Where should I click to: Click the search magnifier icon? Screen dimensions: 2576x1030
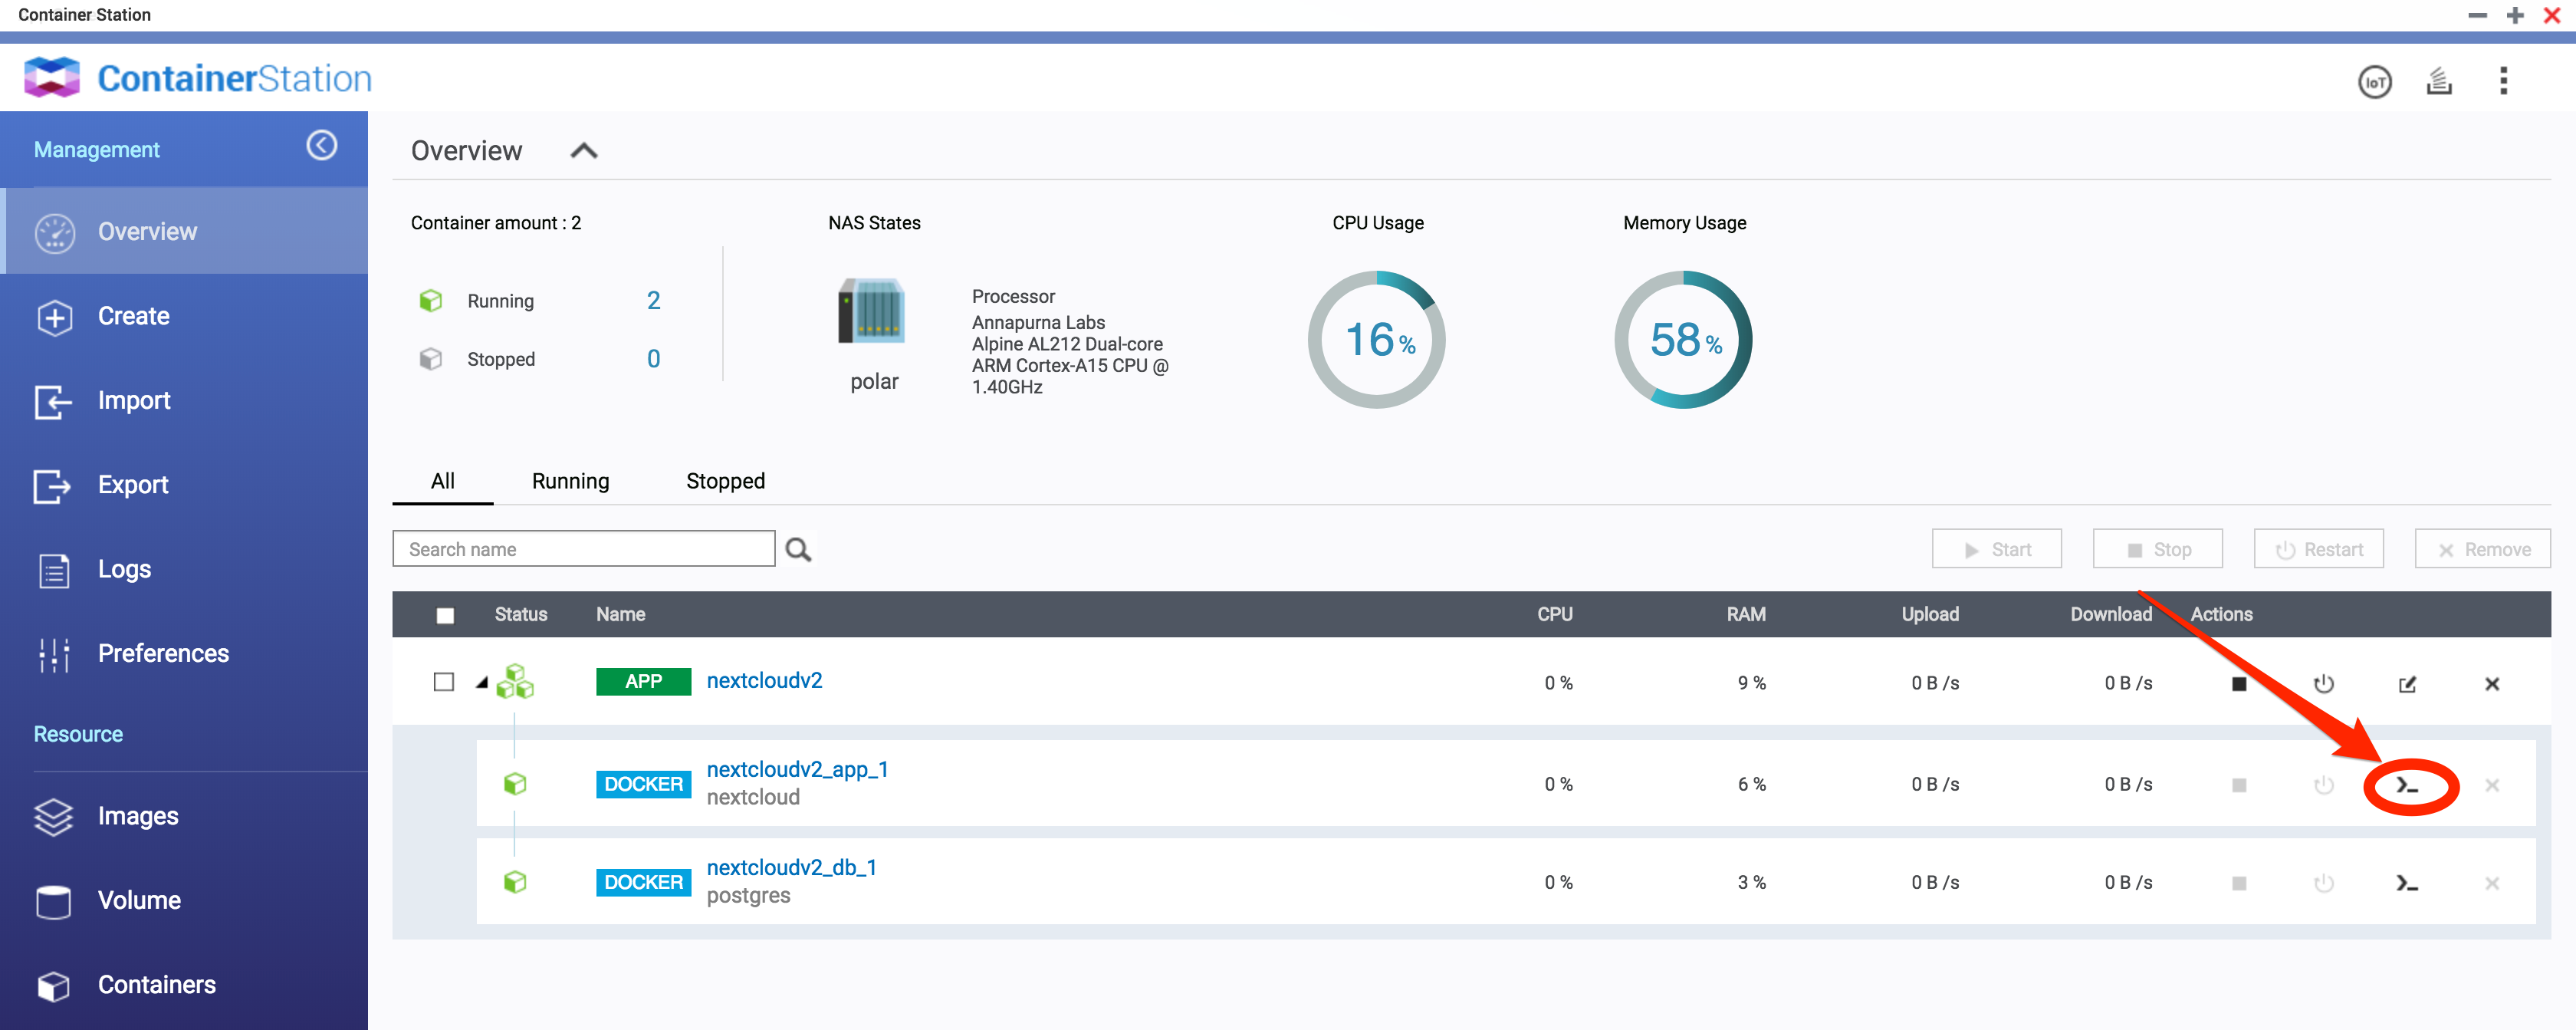(x=797, y=549)
